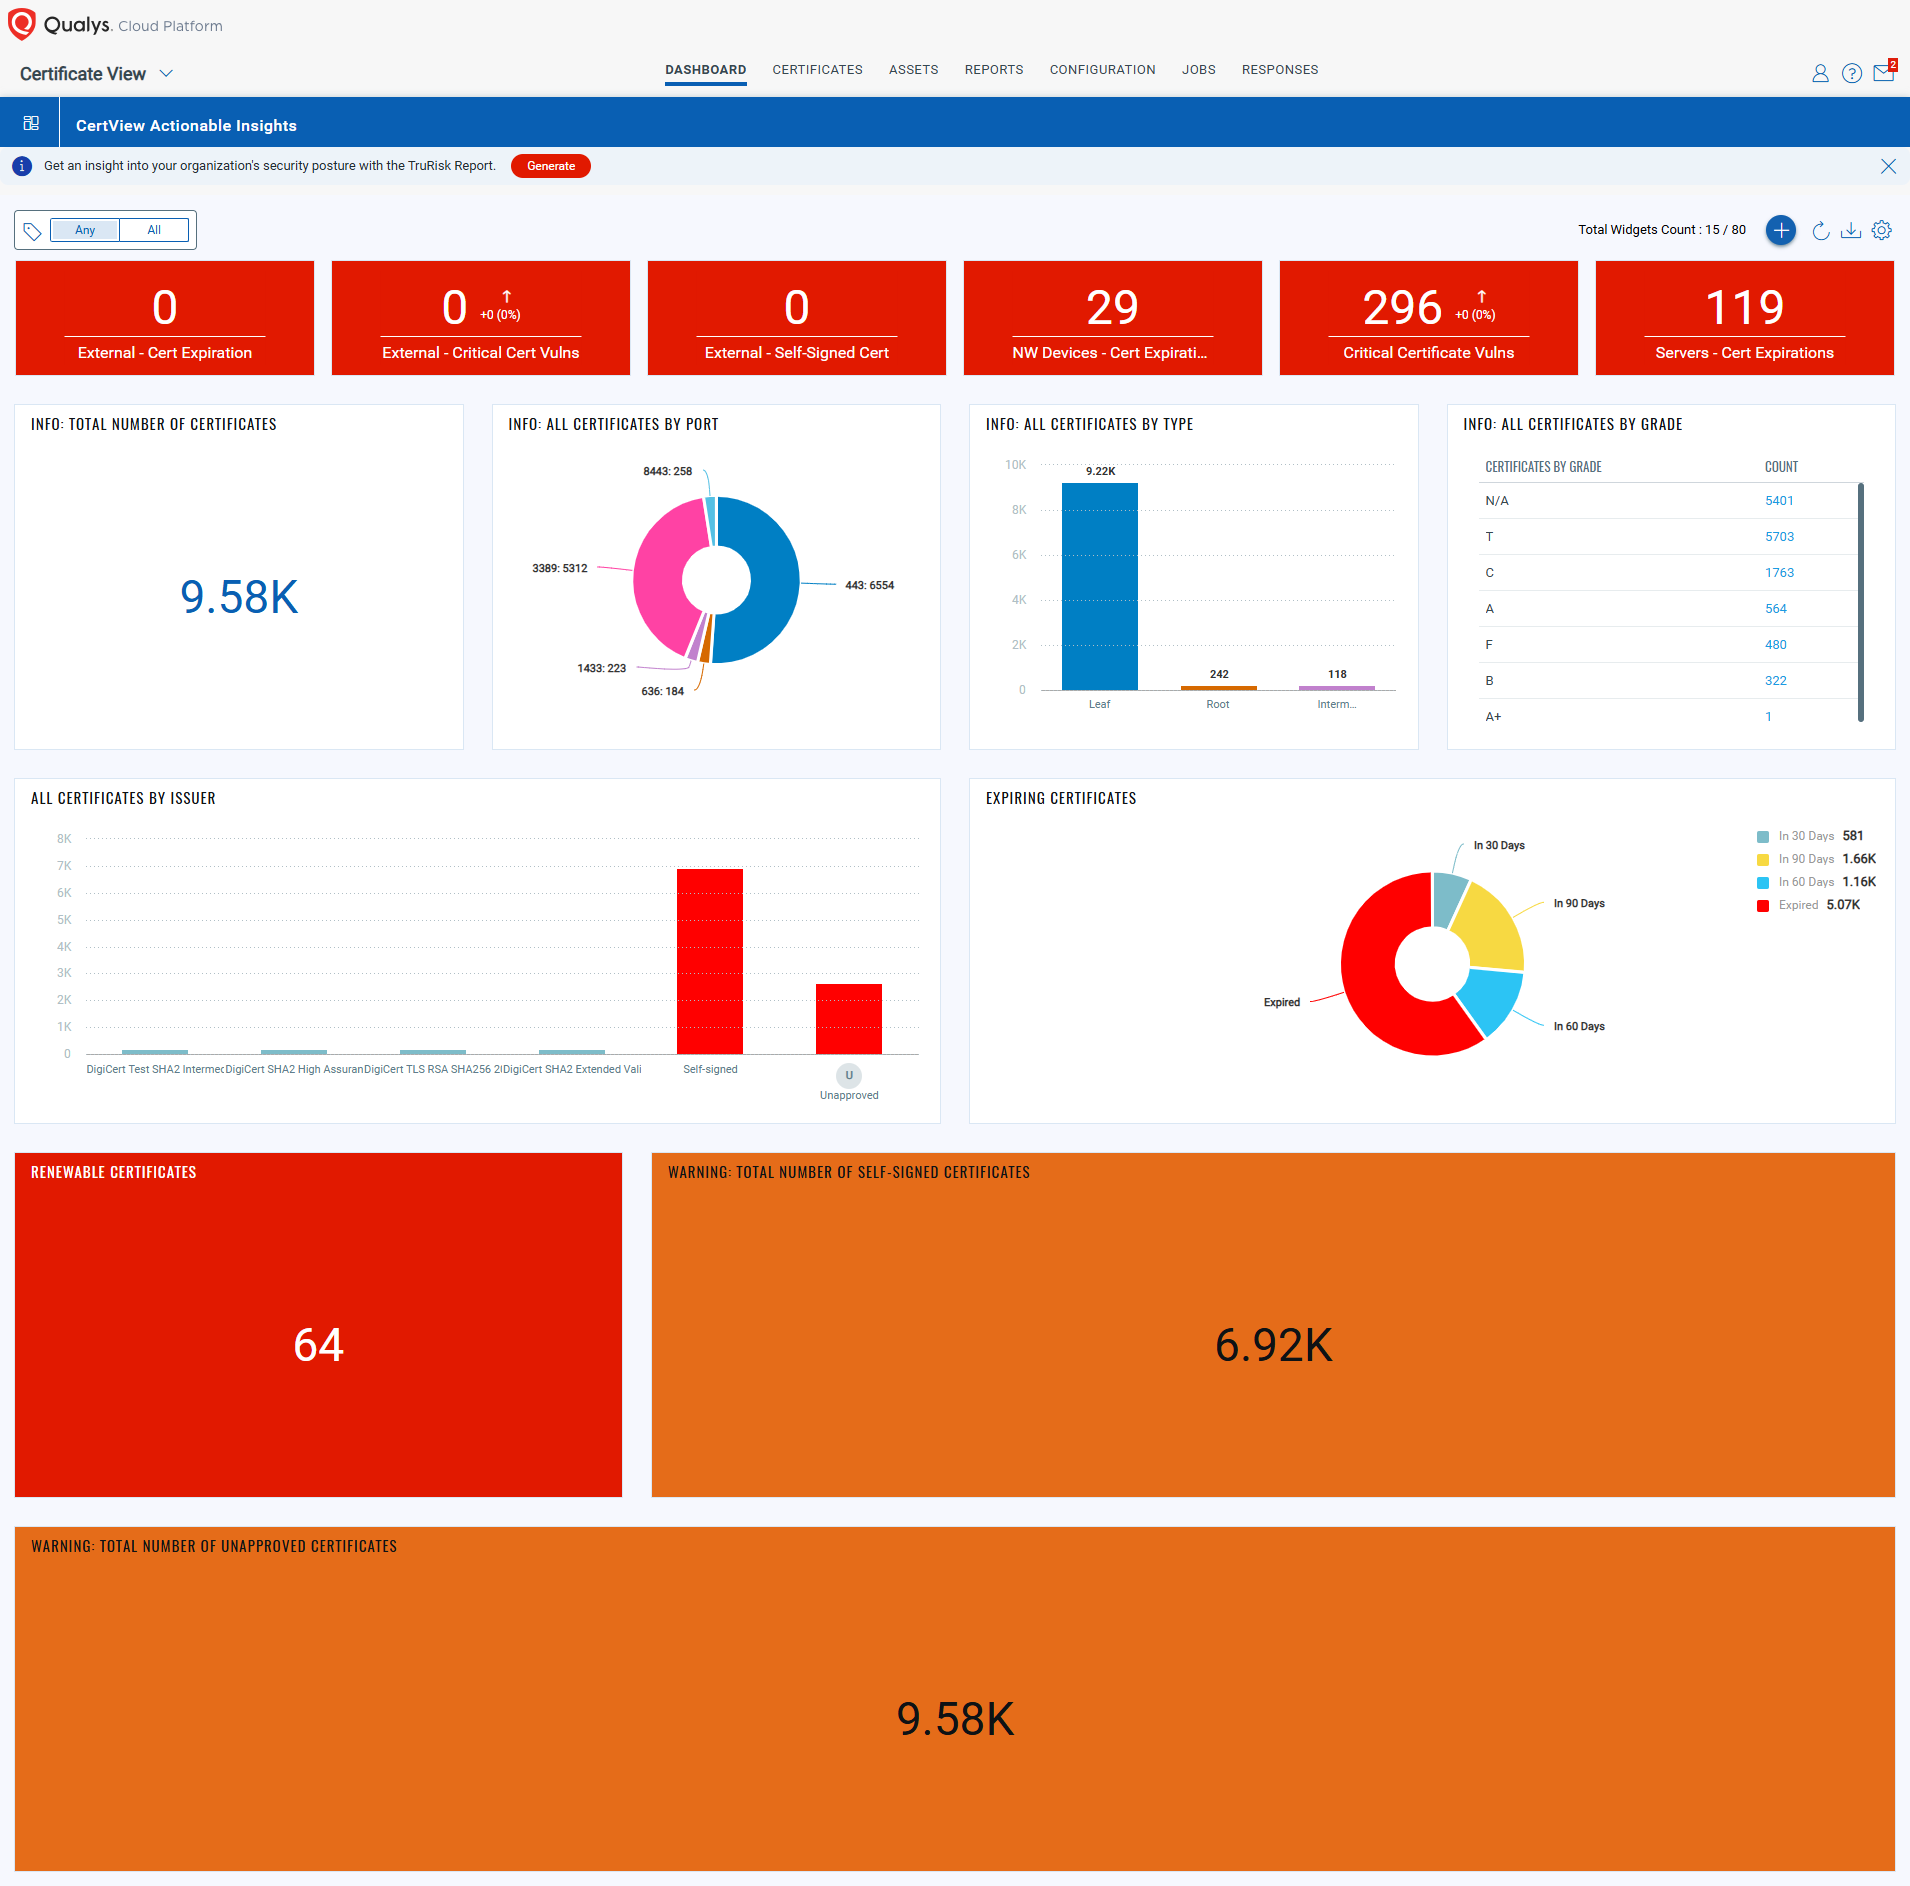Switch to the Reports tab
1910x1886 pixels.
tap(993, 70)
